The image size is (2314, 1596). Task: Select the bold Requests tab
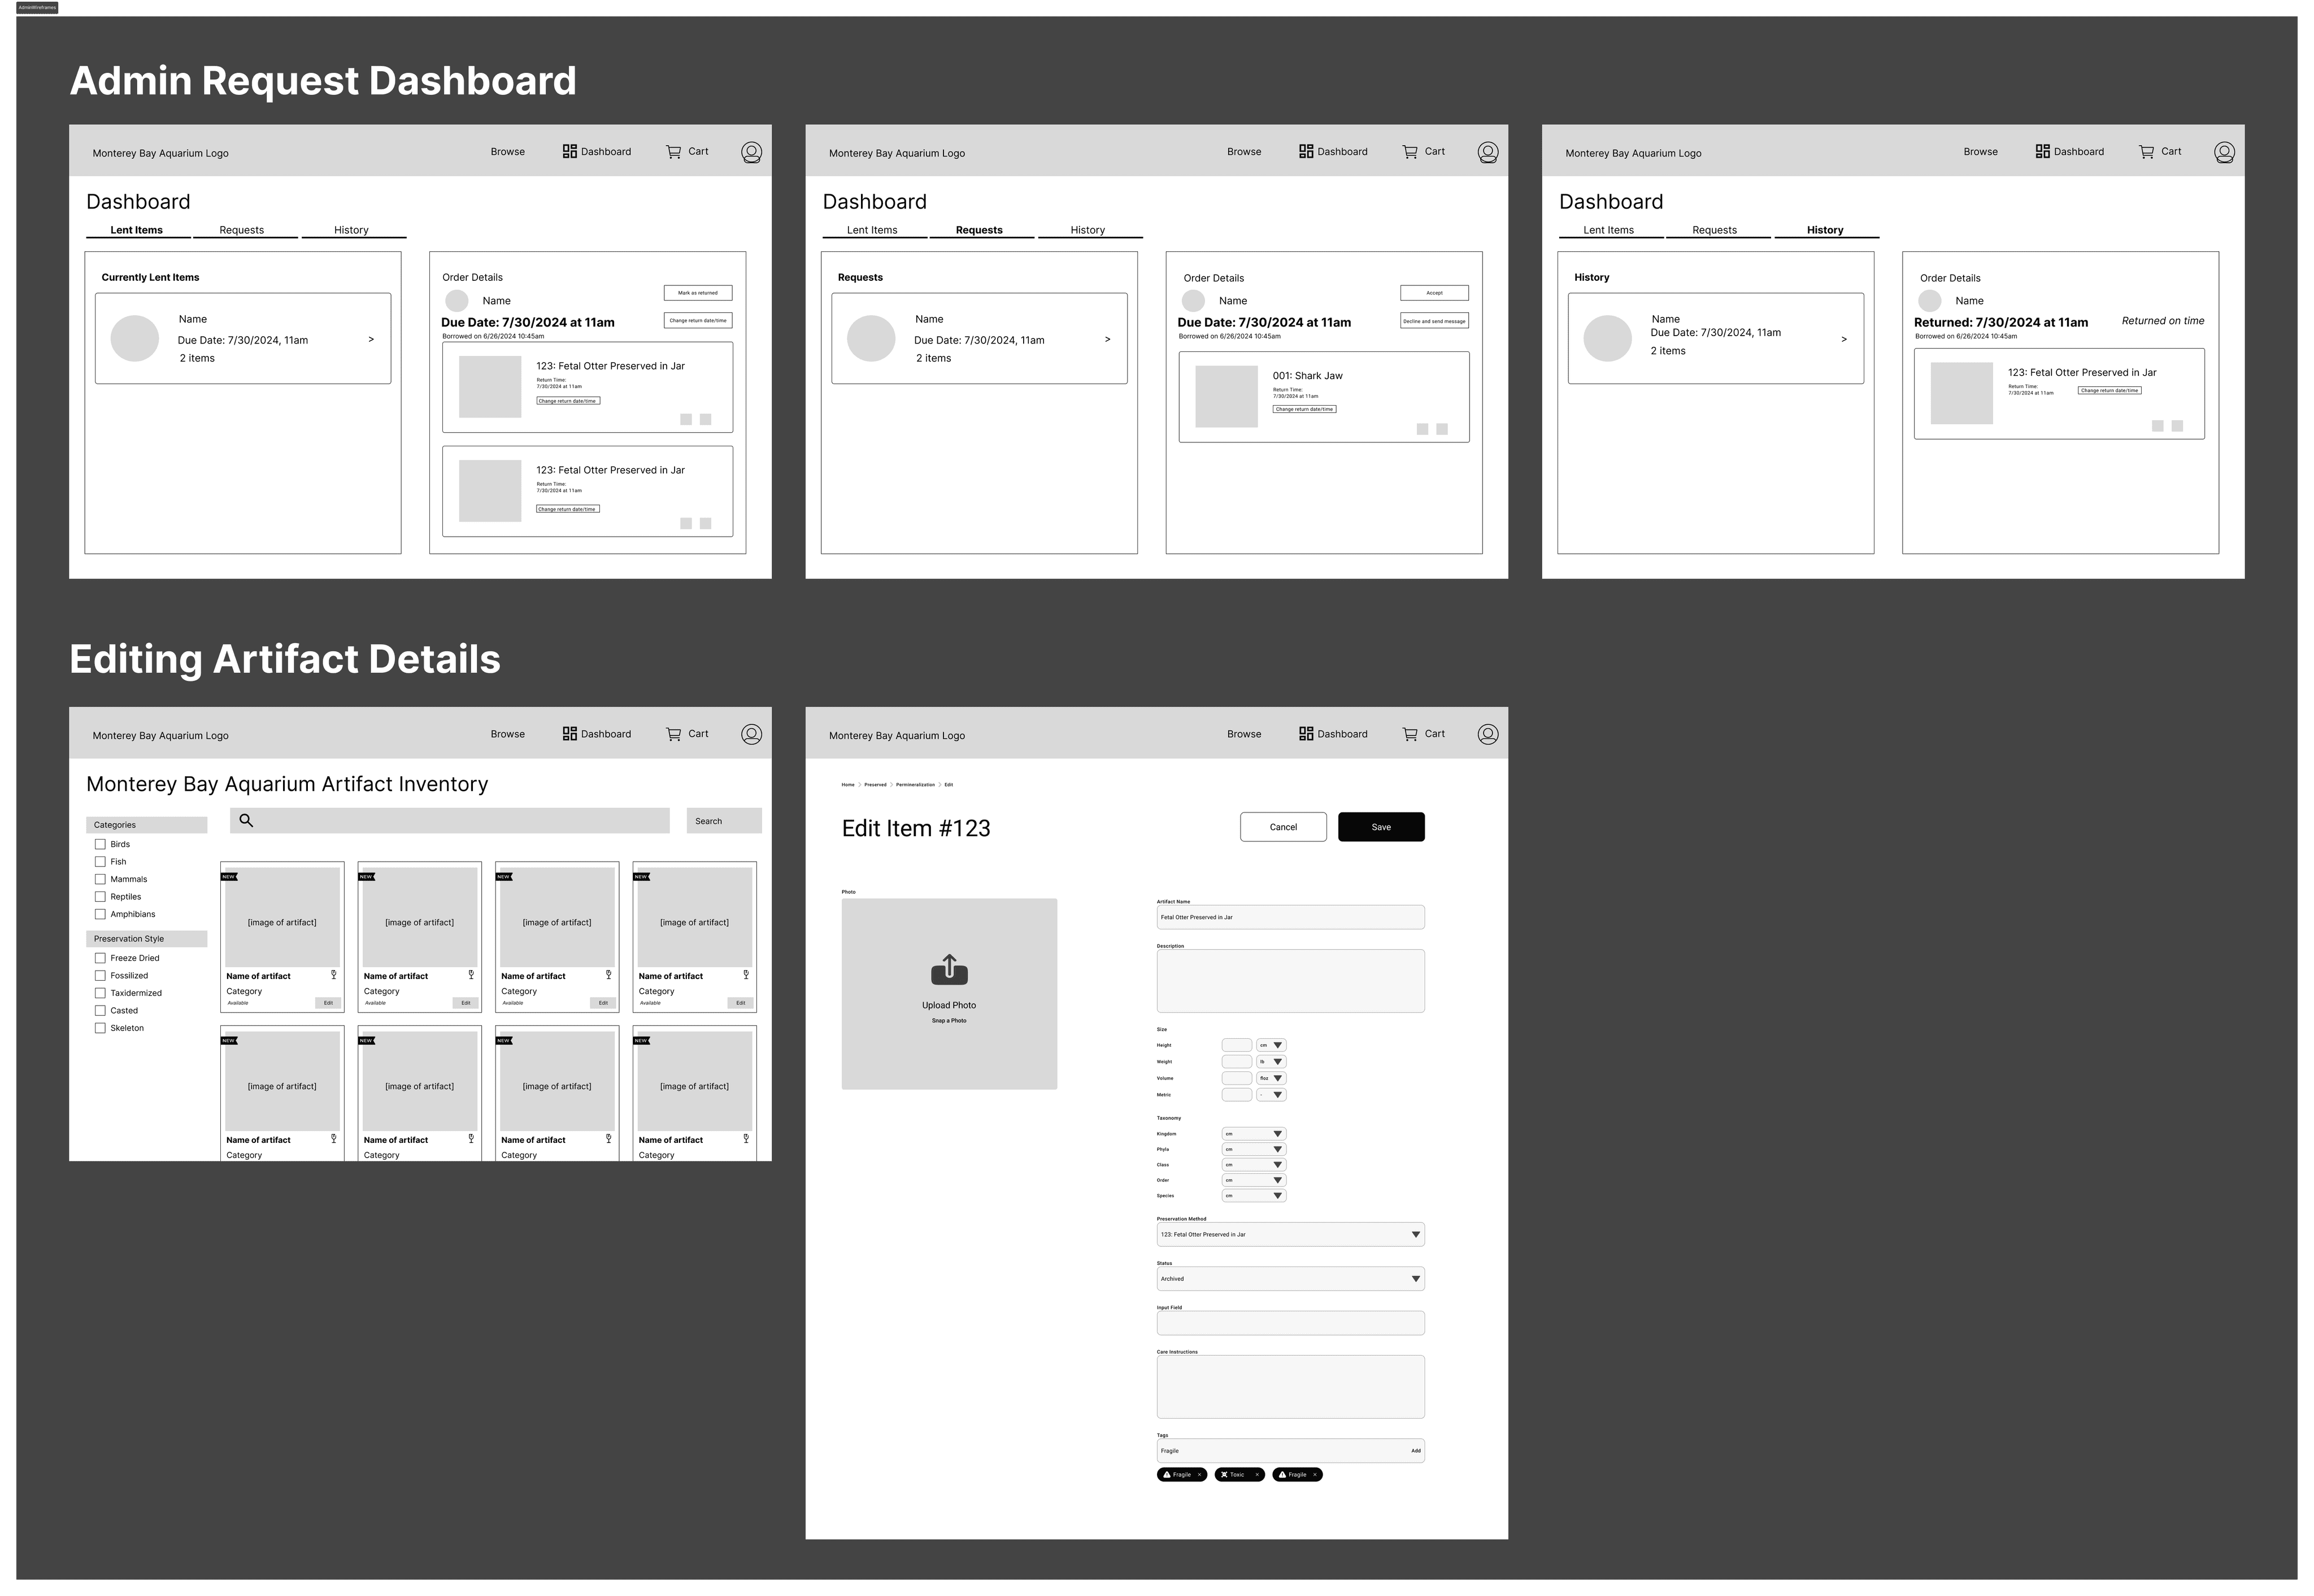point(978,230)
